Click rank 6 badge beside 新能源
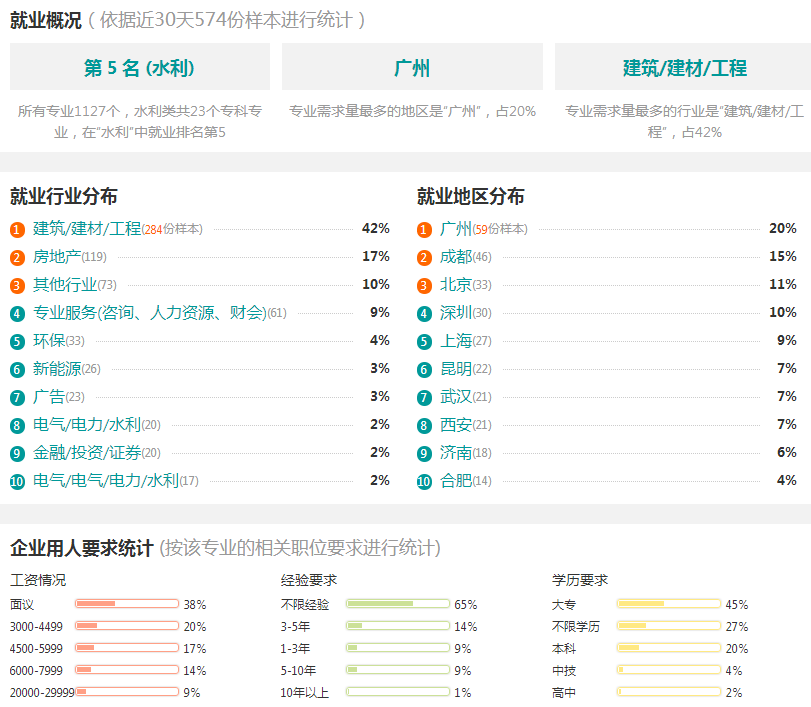Screen dimensions: 811x707 (17, 369)
